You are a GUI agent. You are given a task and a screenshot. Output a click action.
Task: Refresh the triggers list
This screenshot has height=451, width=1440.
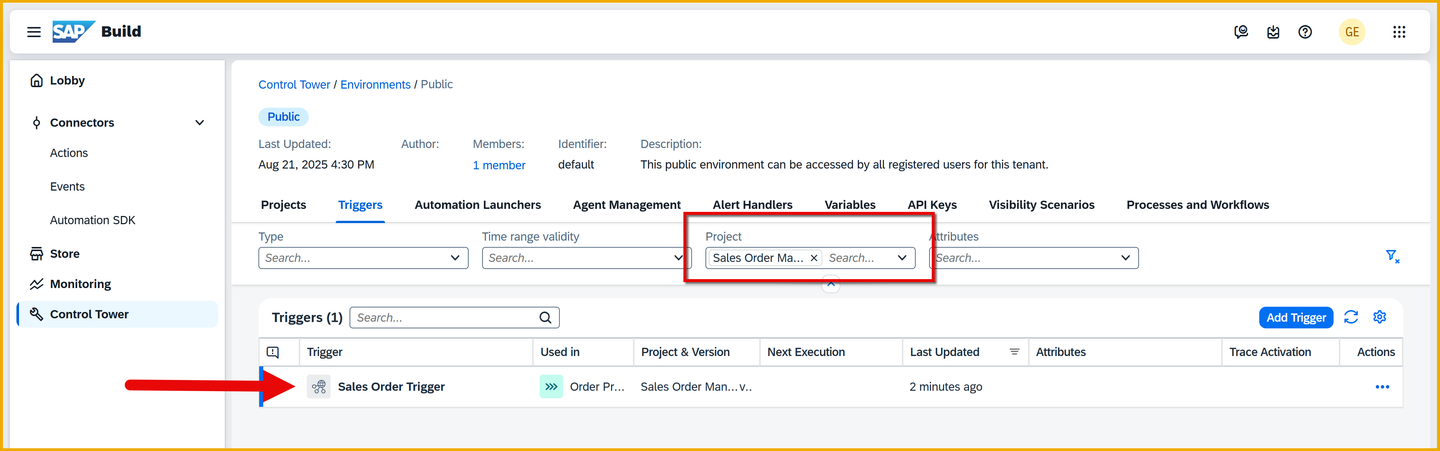coord(1351,317)
